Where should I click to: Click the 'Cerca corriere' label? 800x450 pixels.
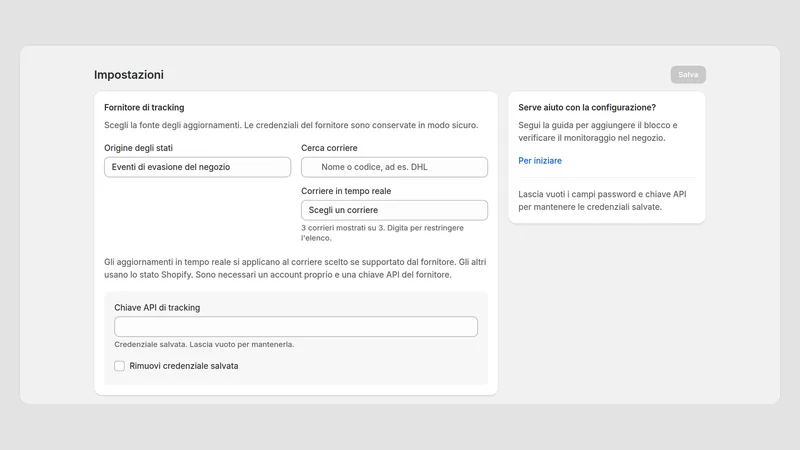click(329, 148)
